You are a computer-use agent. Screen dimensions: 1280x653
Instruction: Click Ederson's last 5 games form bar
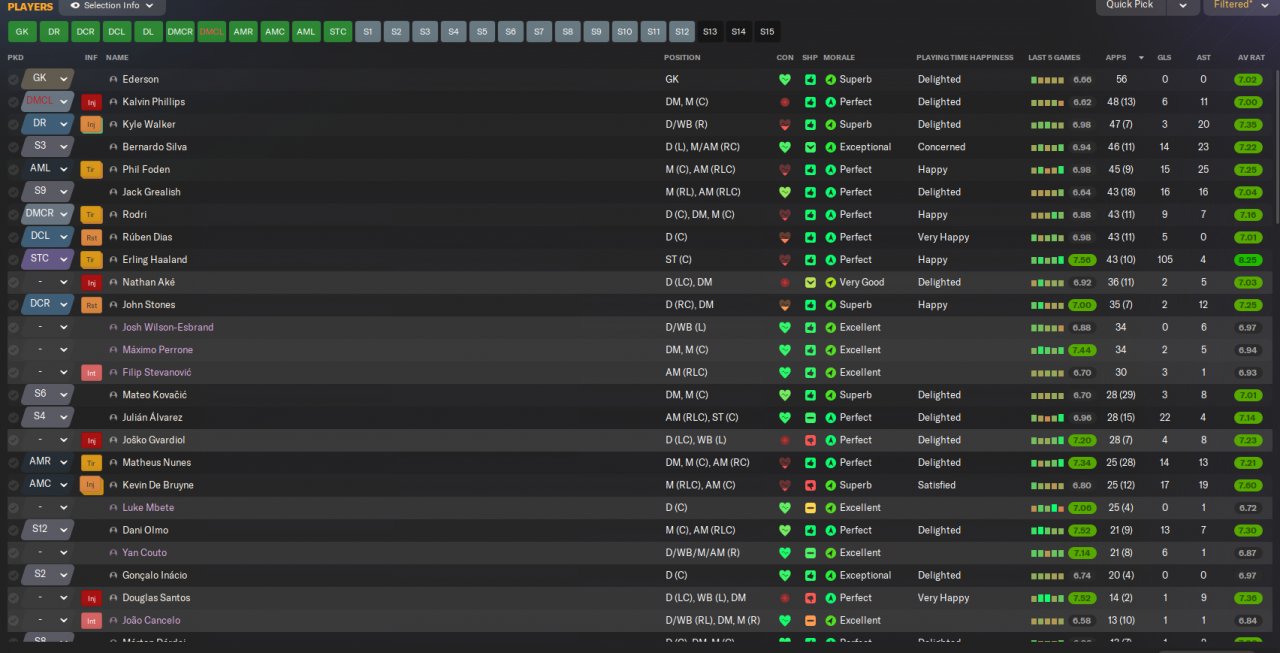pyautogui.click(x=1047, y=79)
